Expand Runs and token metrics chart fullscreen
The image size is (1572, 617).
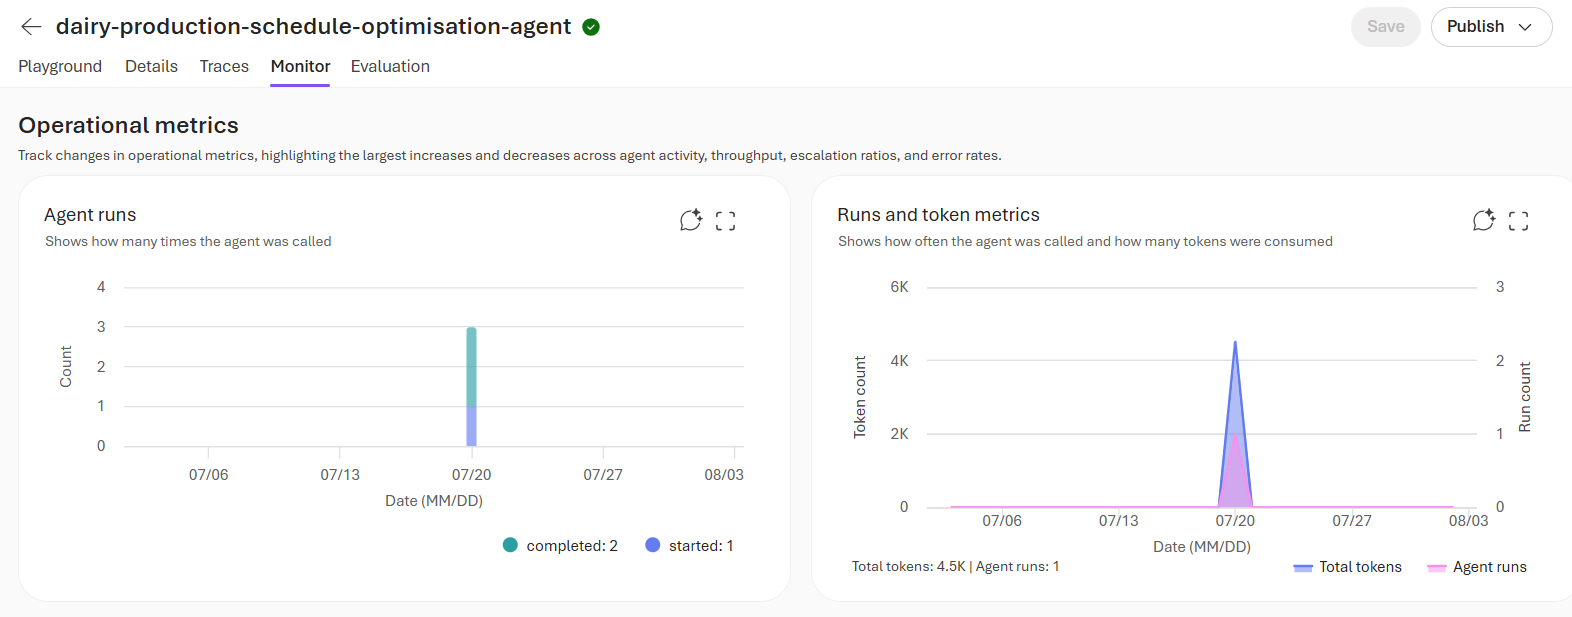(1519, 221)
